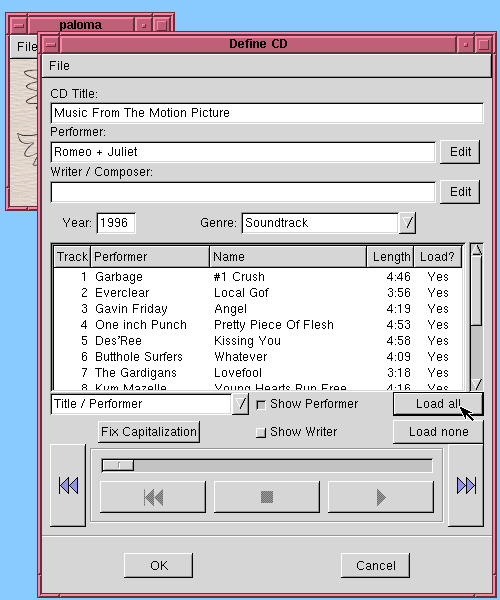
Task: Click the stop playback button
Action: pos(267,497)
